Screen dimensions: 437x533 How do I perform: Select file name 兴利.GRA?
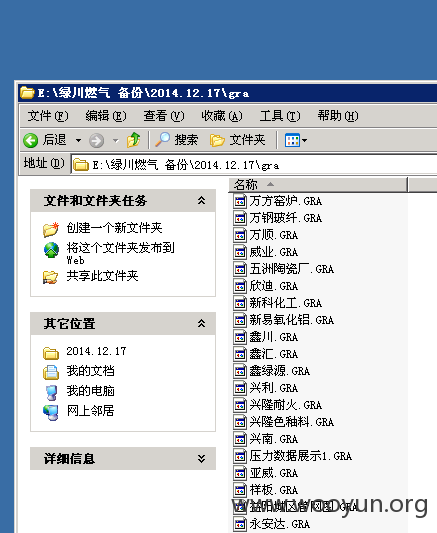274,388
